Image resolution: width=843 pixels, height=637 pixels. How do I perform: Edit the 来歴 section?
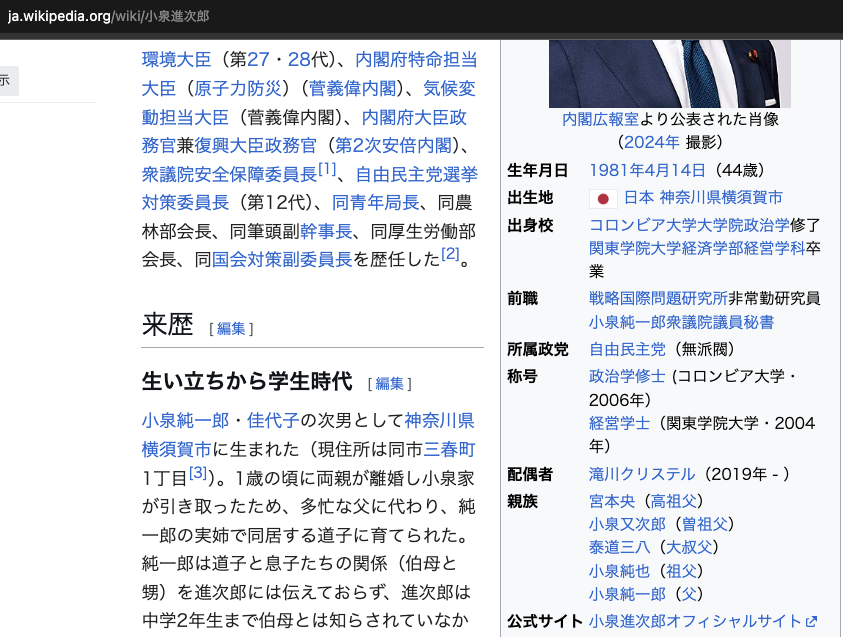tap(231, 328)
